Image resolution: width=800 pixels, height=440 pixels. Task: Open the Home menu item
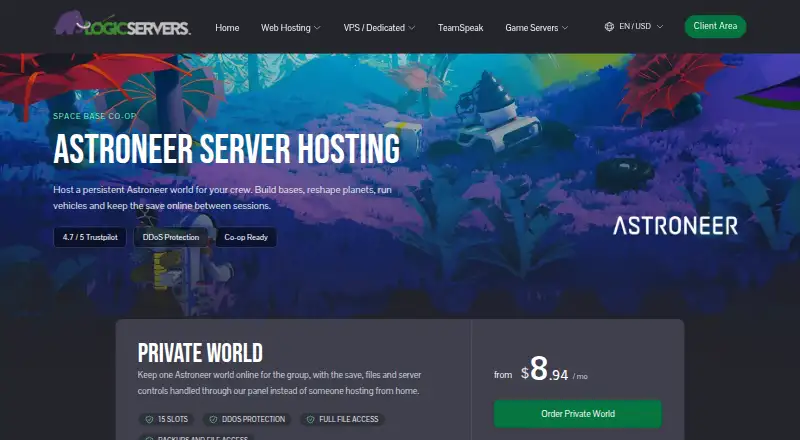227,28
